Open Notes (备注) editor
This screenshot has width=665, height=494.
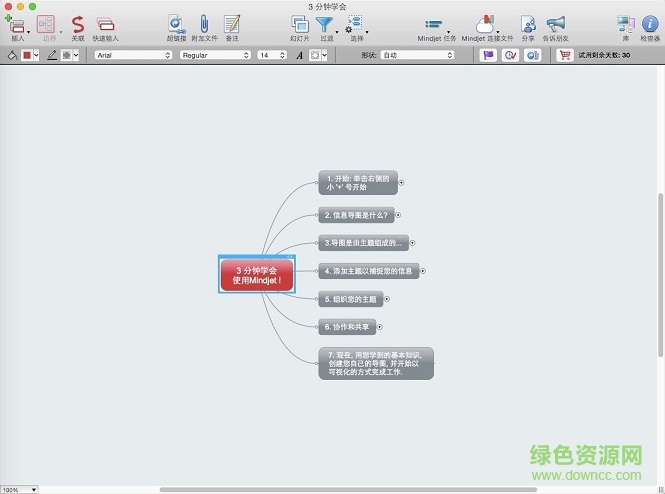(x=232, y=24)
